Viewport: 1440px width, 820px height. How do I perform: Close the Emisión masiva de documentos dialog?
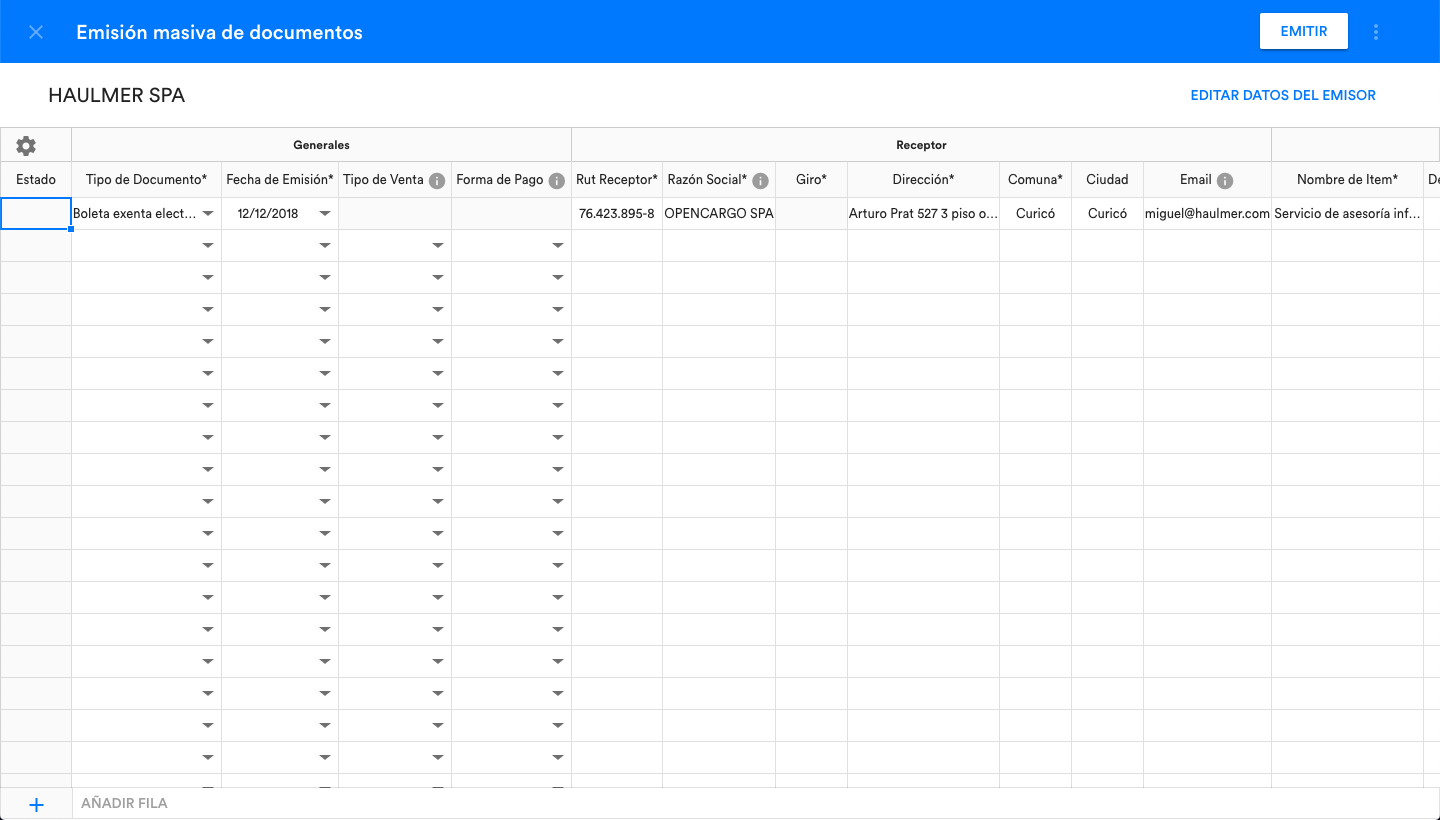click(x=36, y=32)
